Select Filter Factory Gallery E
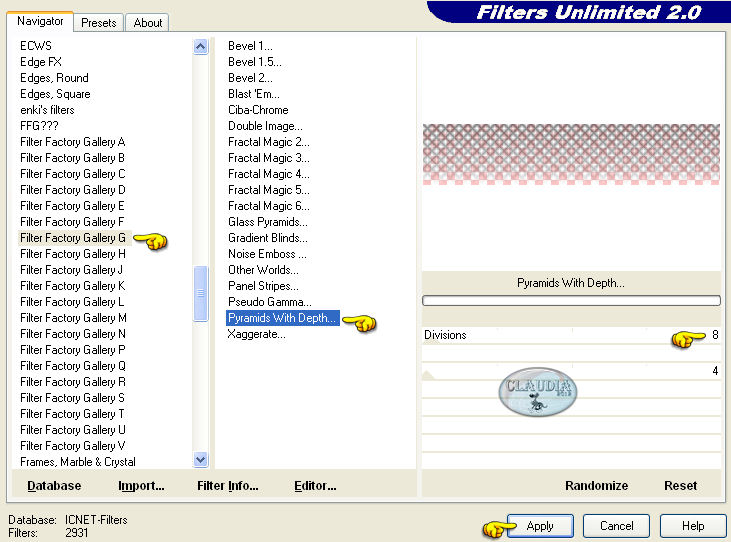The image size is (731, 542). pyautogui.click(x=72, y=206)
